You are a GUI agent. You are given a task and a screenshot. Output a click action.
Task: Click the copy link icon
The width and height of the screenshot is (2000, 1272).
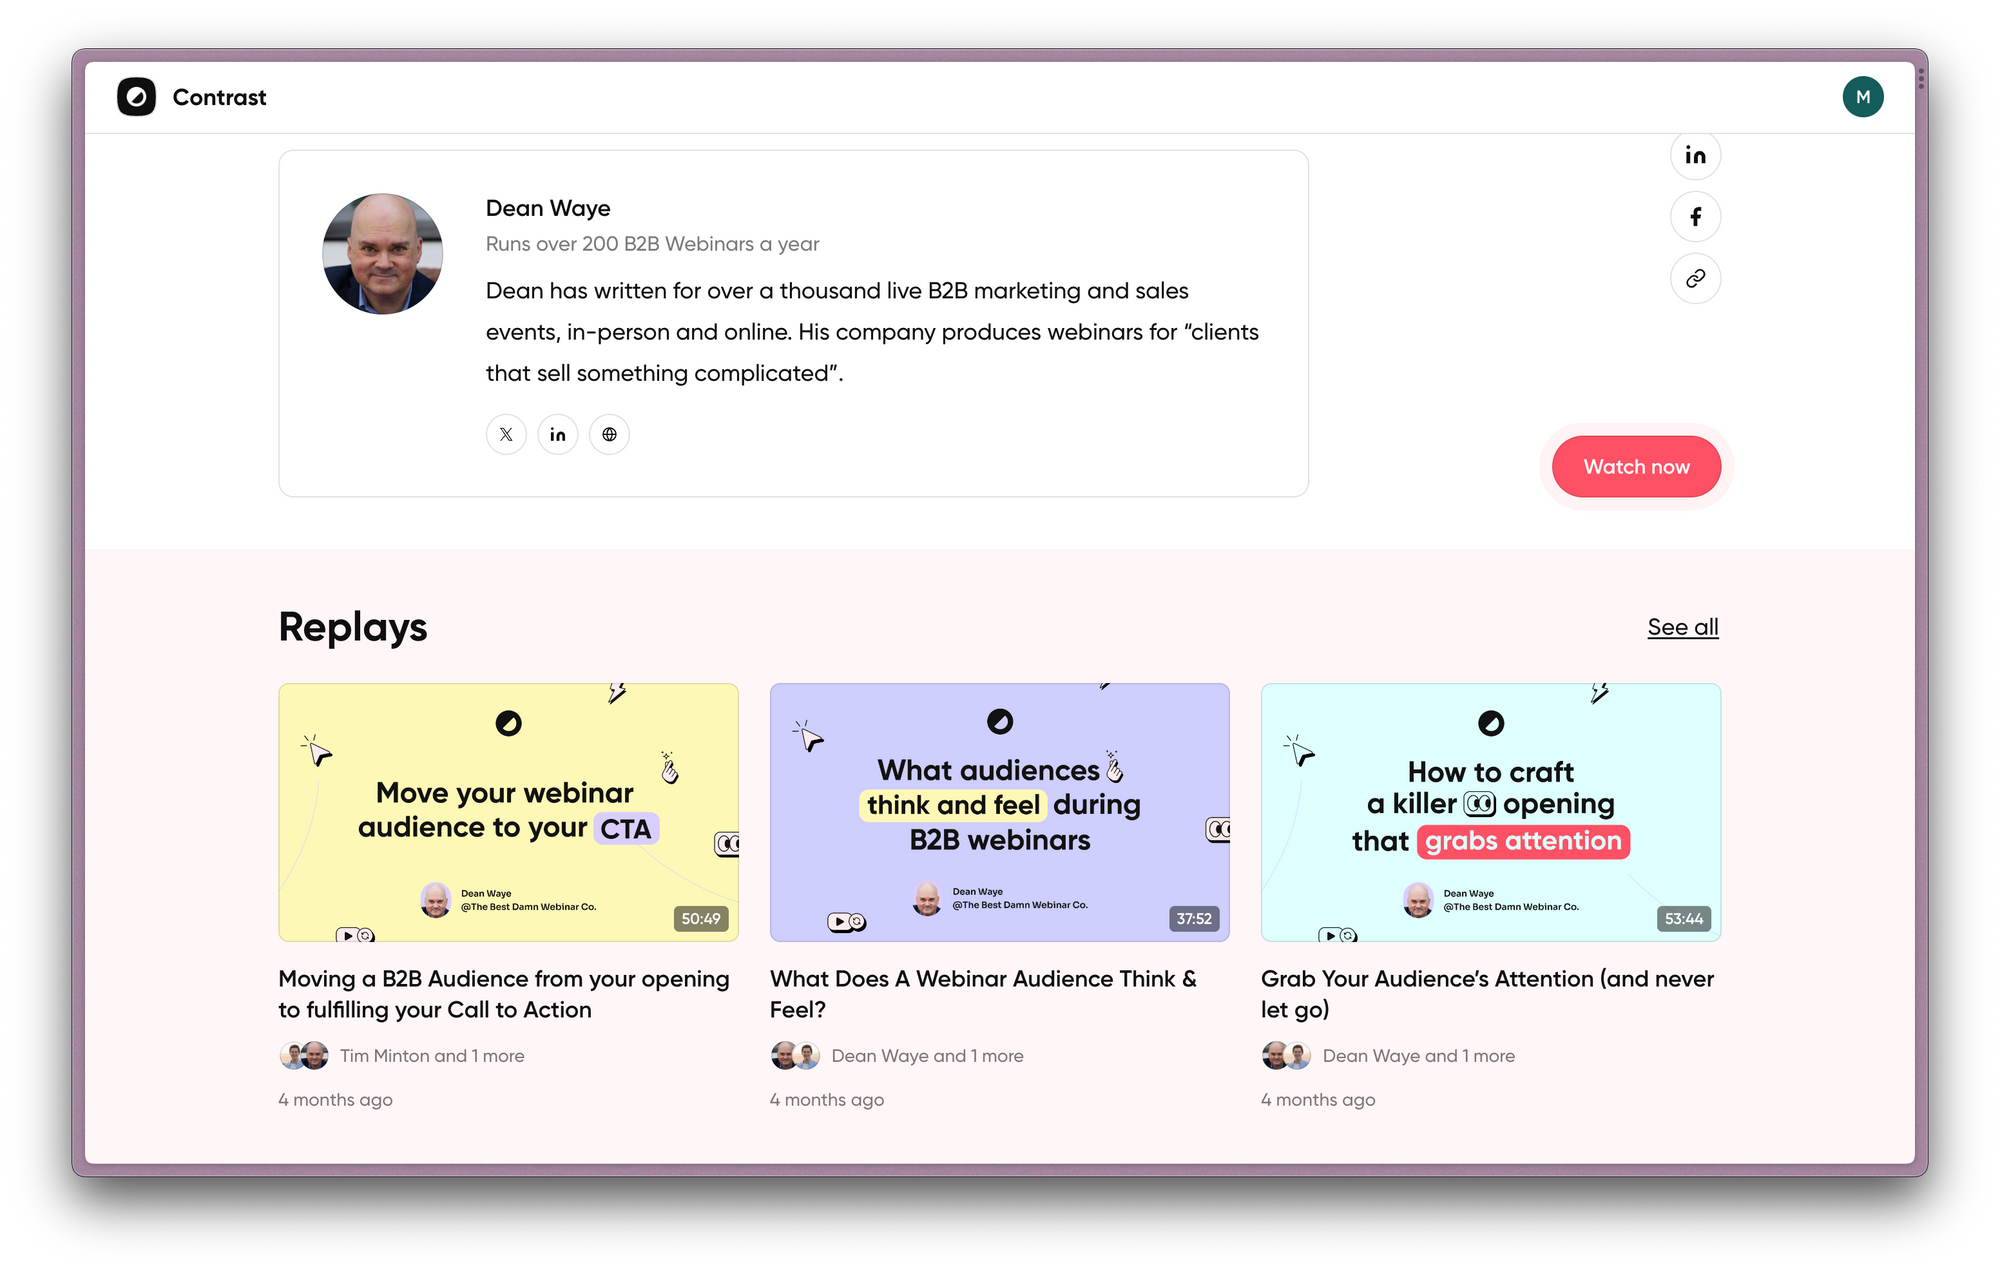[x=1694, y=277]
